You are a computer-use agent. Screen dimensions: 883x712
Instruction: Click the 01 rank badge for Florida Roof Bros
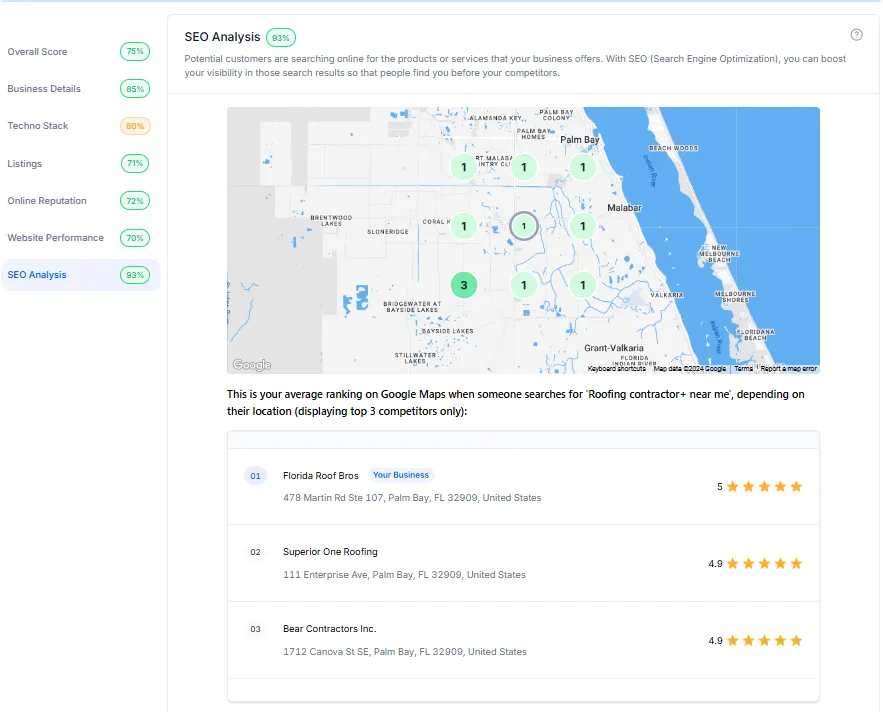click(x=255, y=476)
